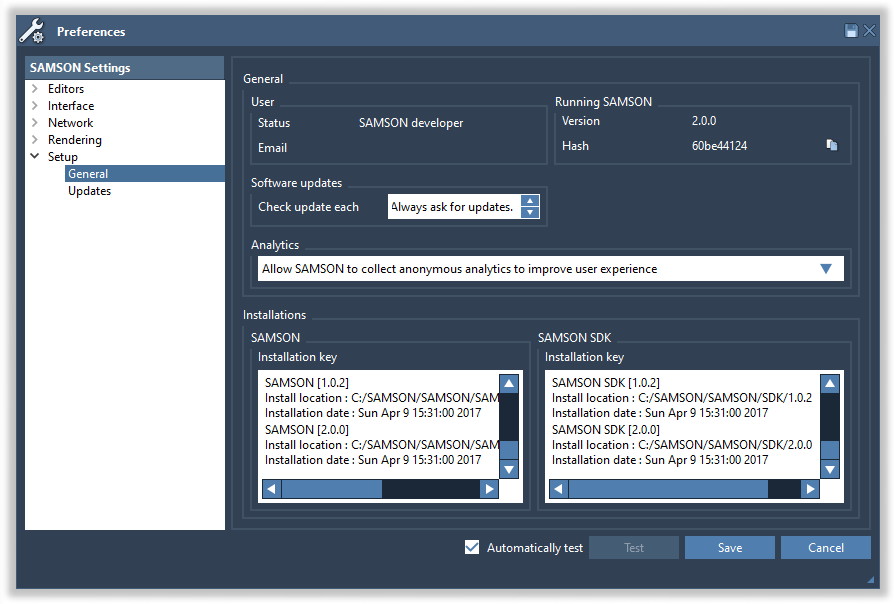Open the Network settings category
Viewport: 894px width, 604px height.
70,123
